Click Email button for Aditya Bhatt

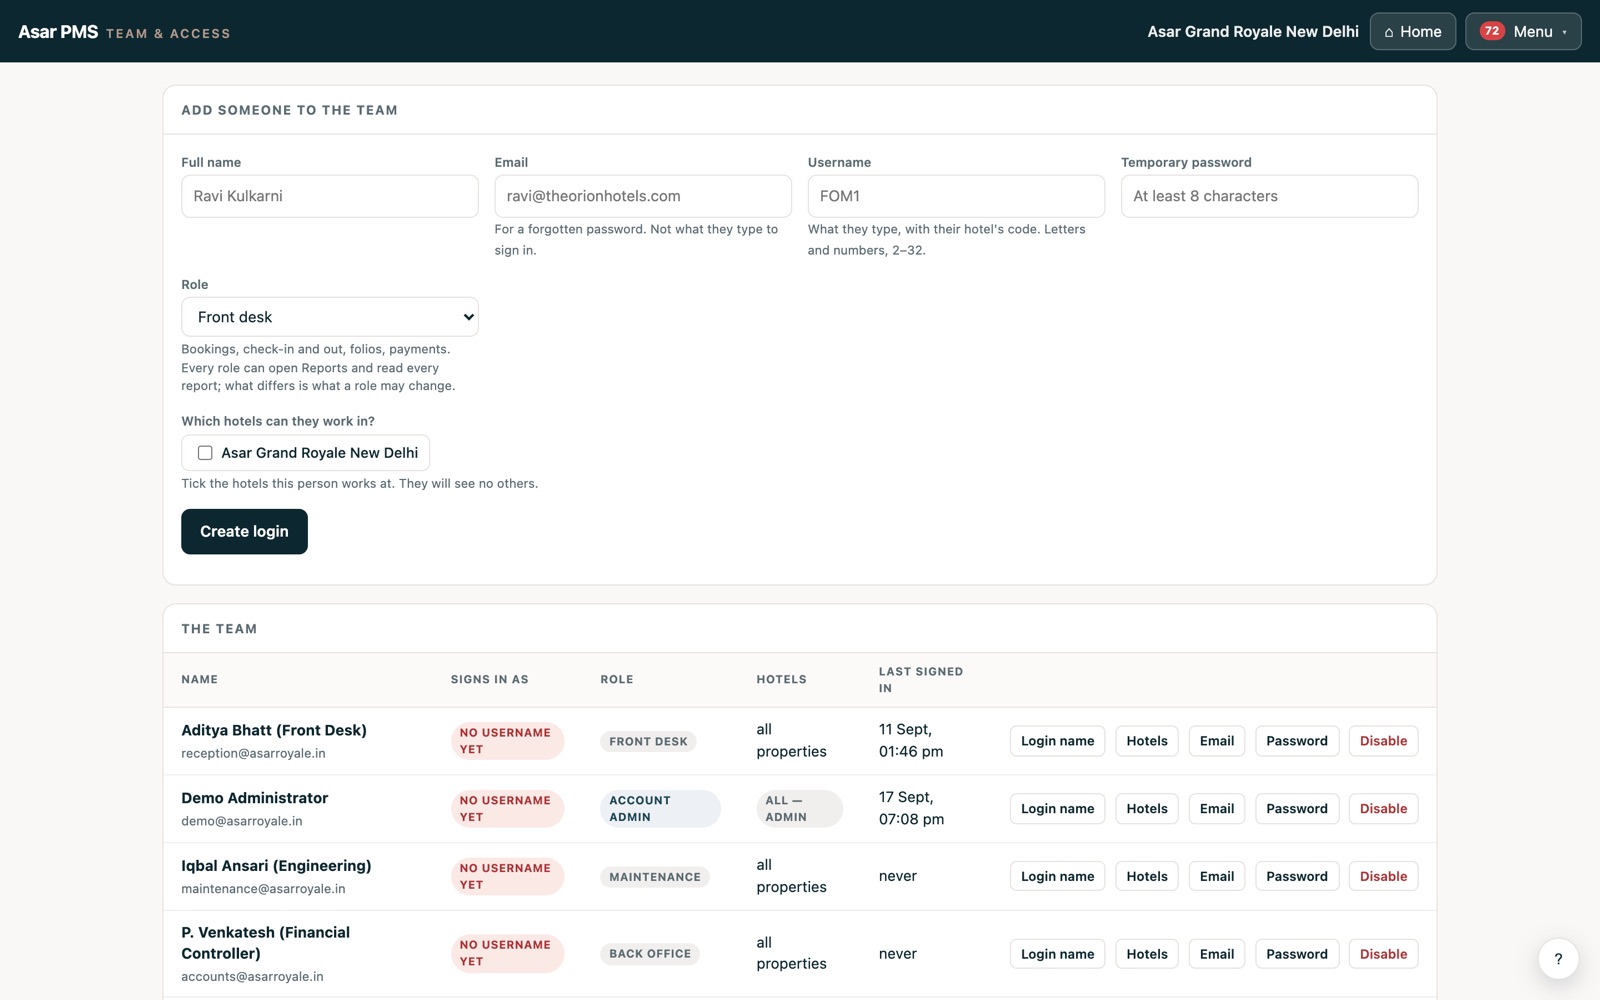point(1217,741)
